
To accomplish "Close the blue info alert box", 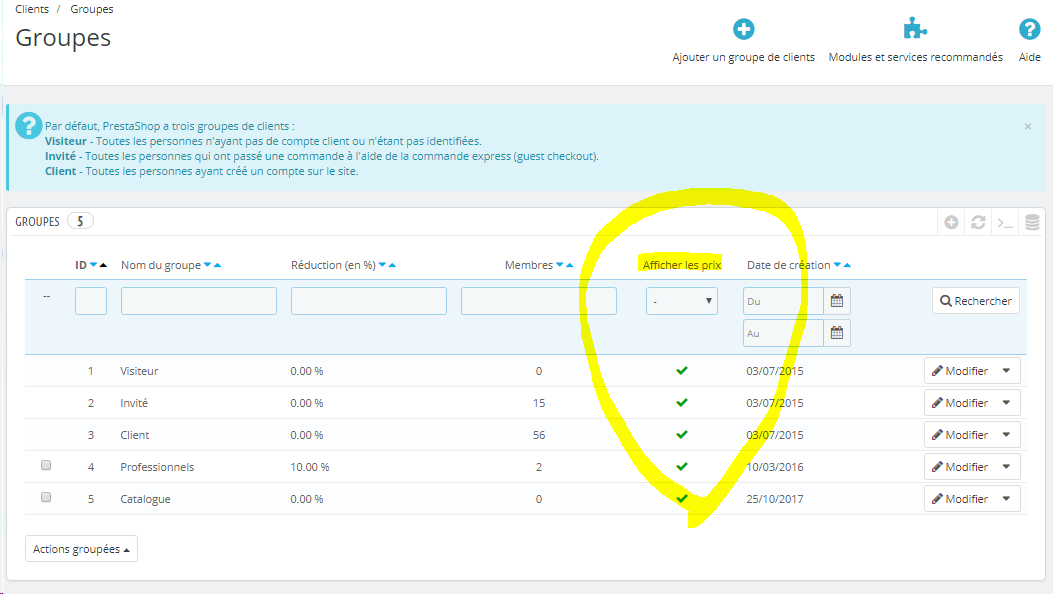I will (1027, 126).
